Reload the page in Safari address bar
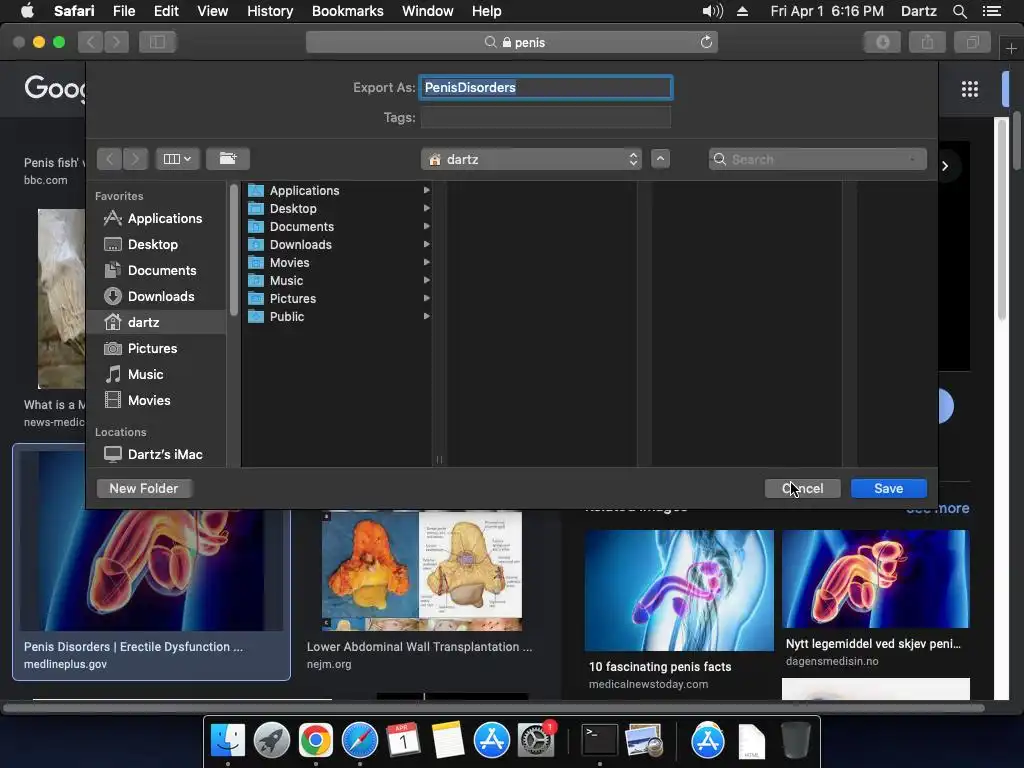1024x768 pixels. coord(706,42)
